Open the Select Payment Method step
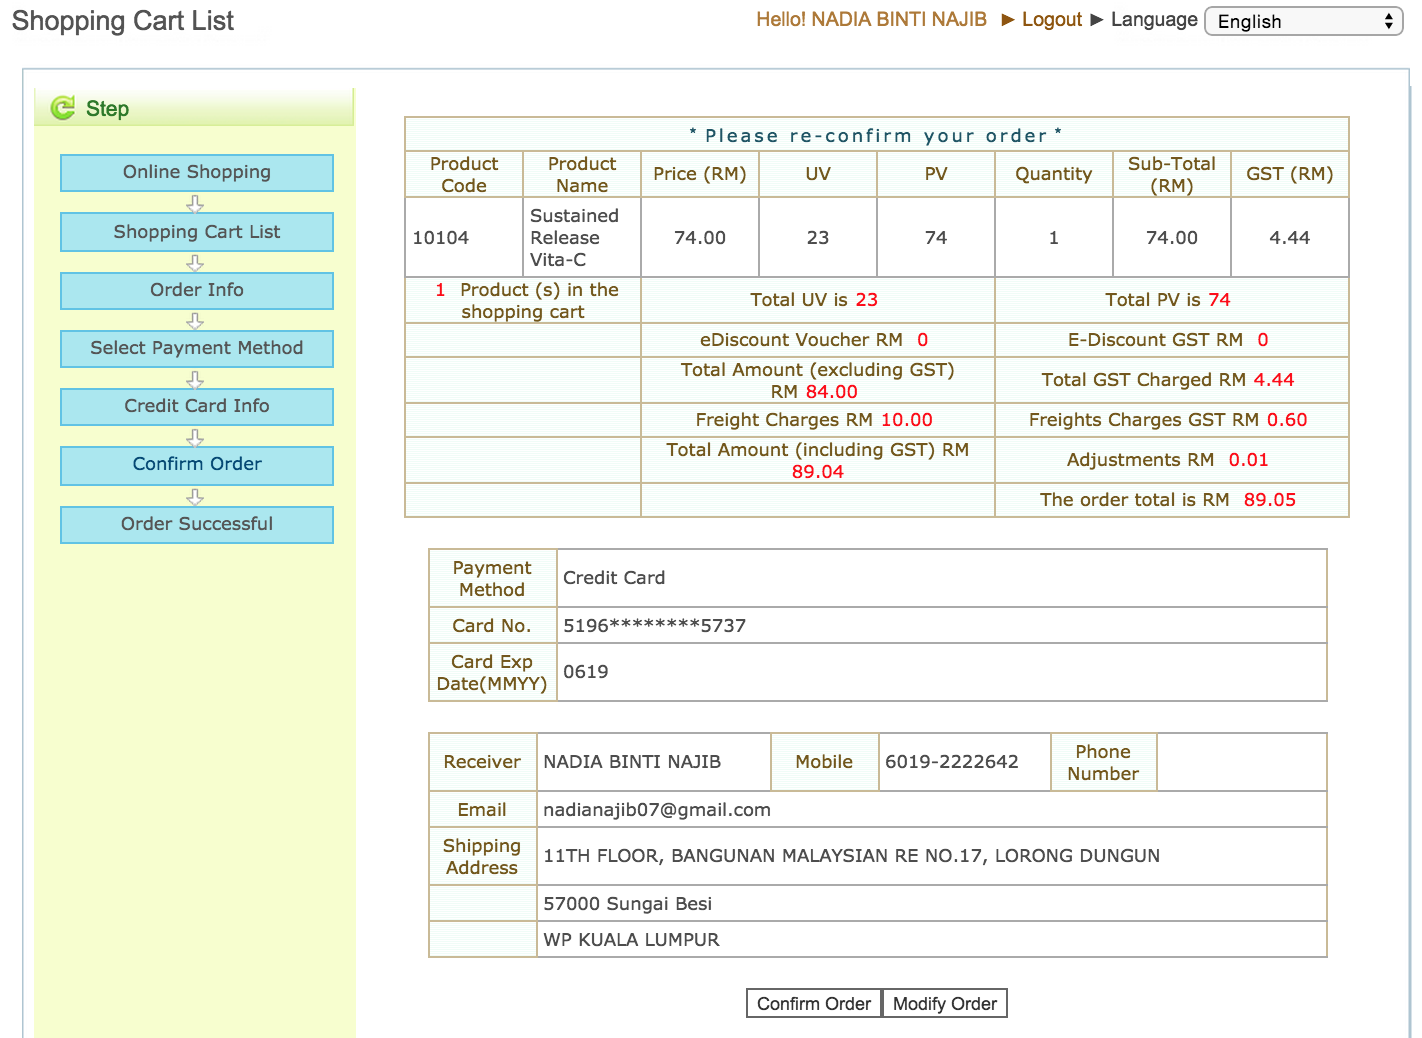1422x1038 pixels. 197,349
